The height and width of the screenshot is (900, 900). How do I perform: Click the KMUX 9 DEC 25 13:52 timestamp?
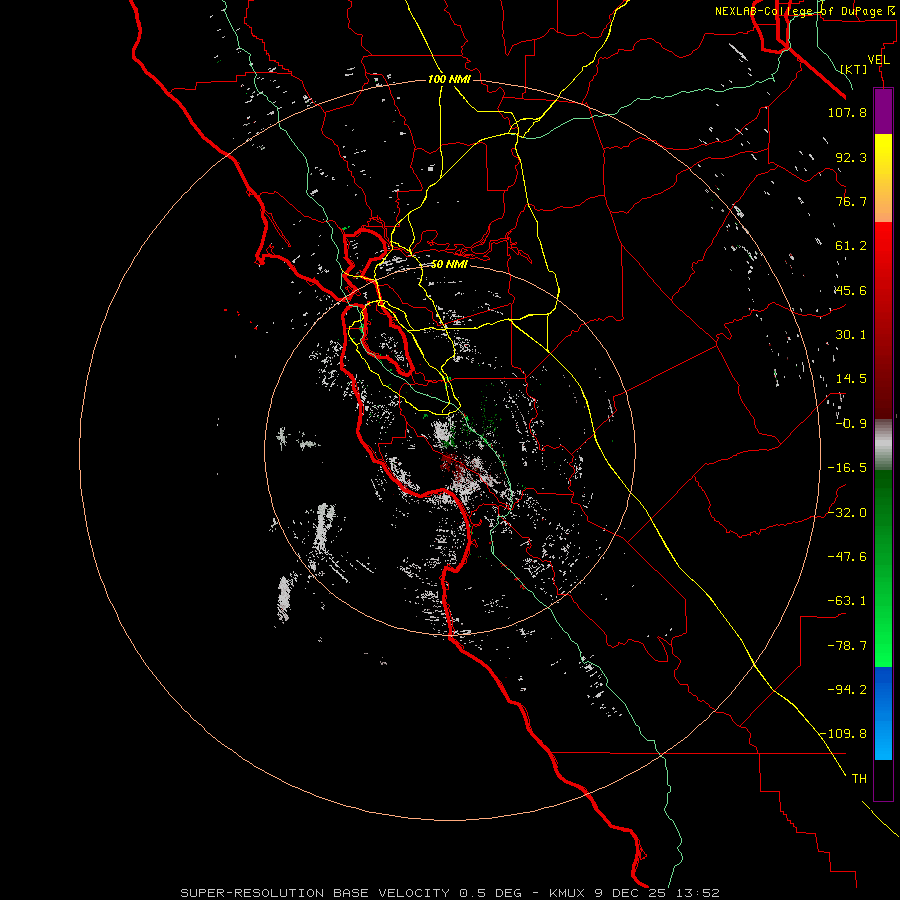pos(634,893)
